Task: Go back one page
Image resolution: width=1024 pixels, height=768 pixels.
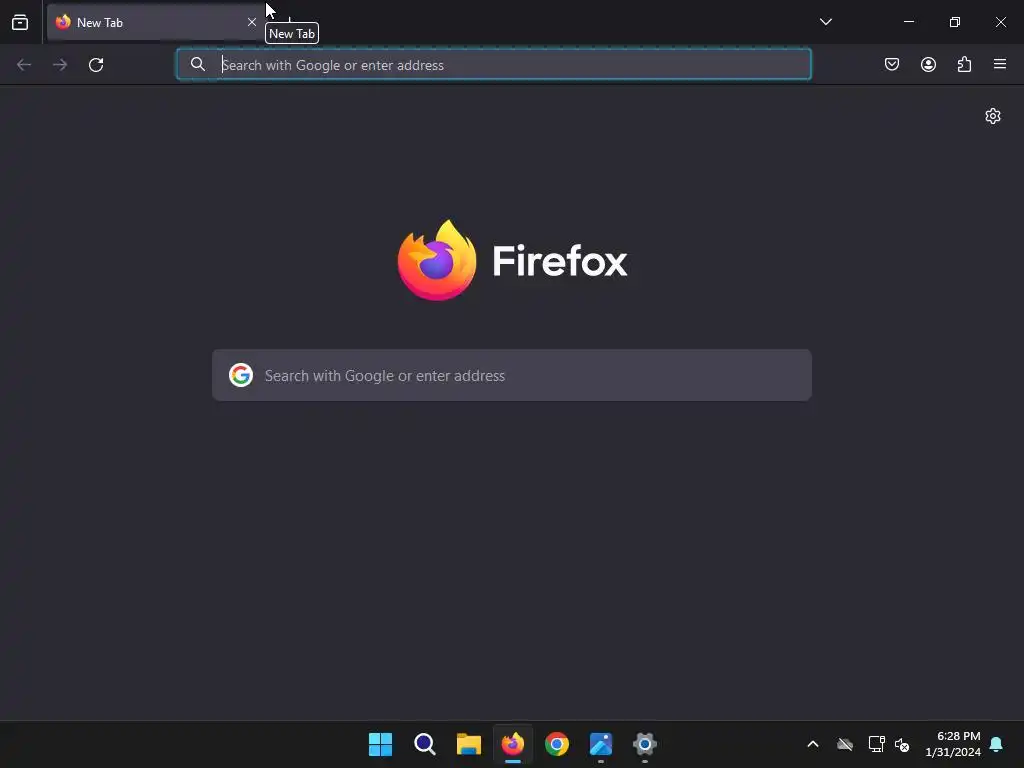Action: (x=24, y=65)
